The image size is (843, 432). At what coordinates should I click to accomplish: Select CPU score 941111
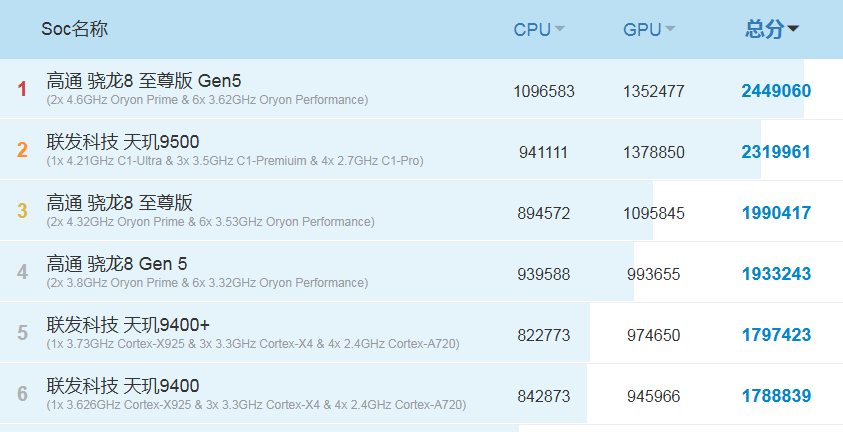point(544,153)
